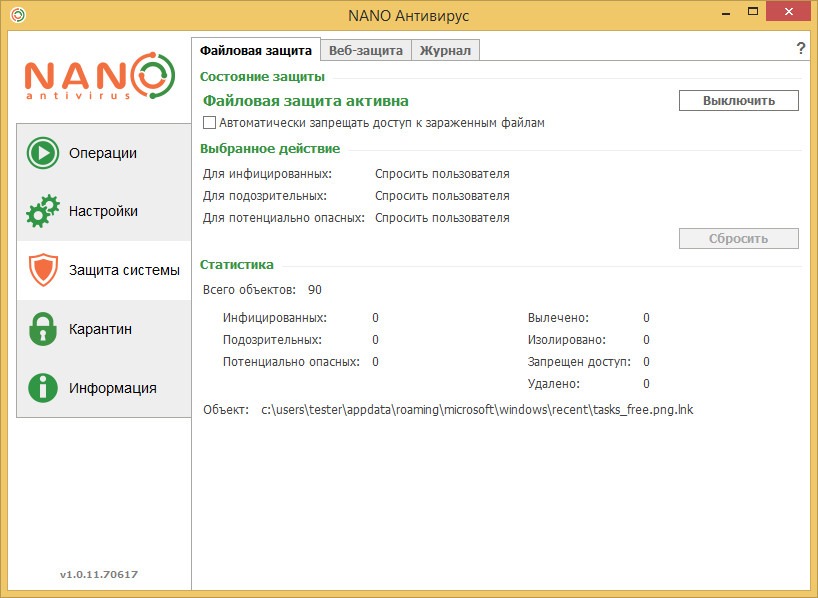Image resolution: width=818 pixels, height=598 pixels.
Task: Click the Выключить button
Action: 739,101
